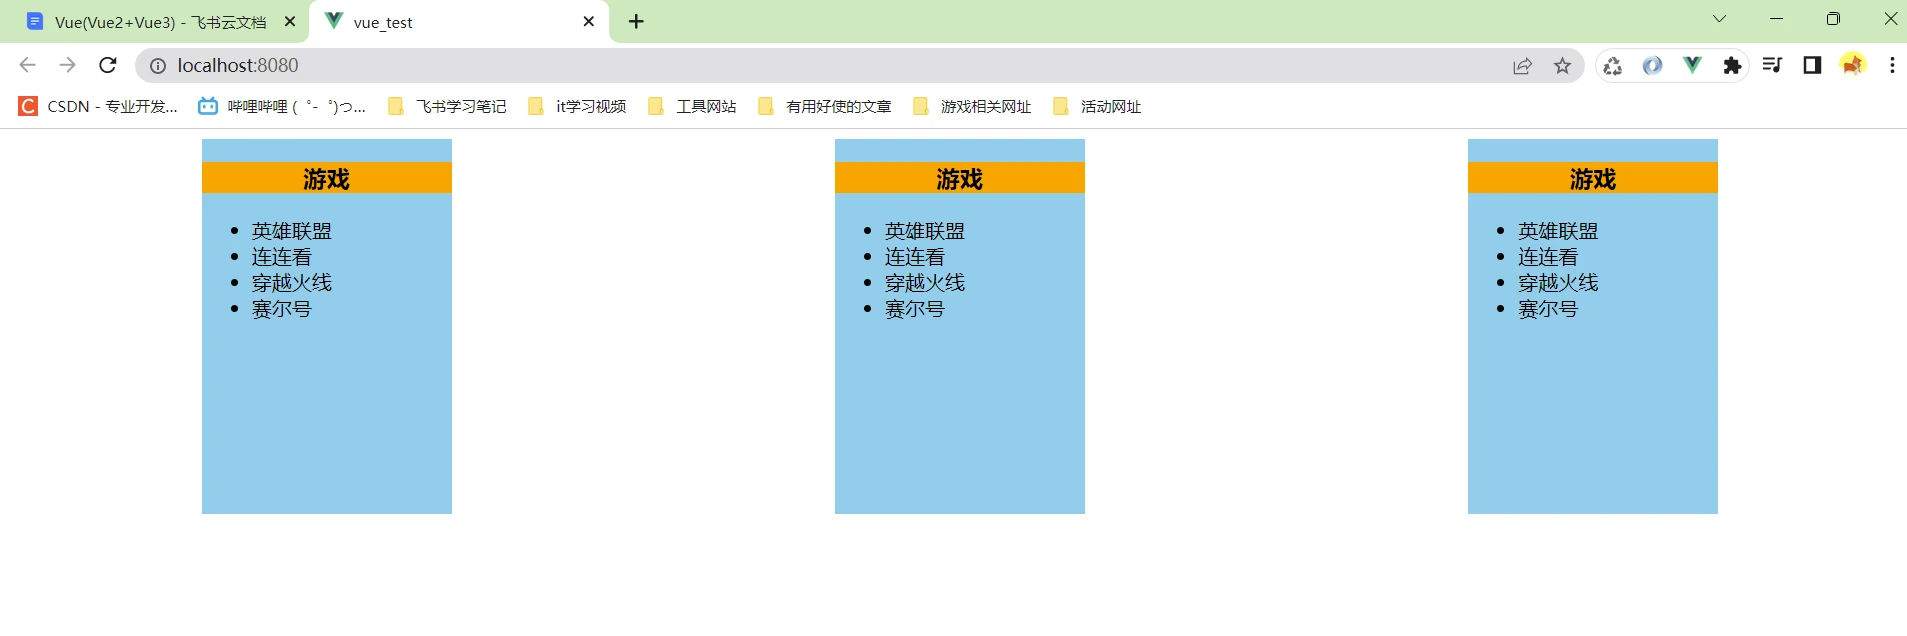Open the 工具网站 bookmark folder
Image resolution: width=1907 pixels, height=636 pixels.
coord(692,106)
